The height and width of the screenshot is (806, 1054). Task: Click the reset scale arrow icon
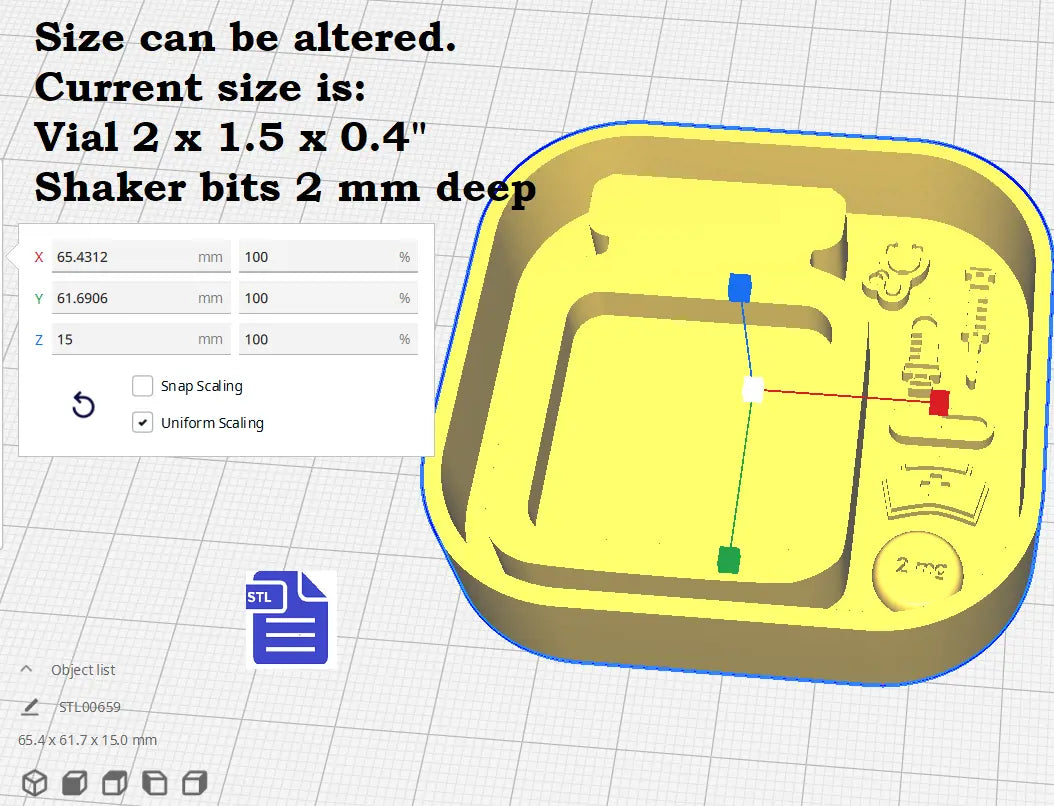pyautogui.click(x=84, y=405)
